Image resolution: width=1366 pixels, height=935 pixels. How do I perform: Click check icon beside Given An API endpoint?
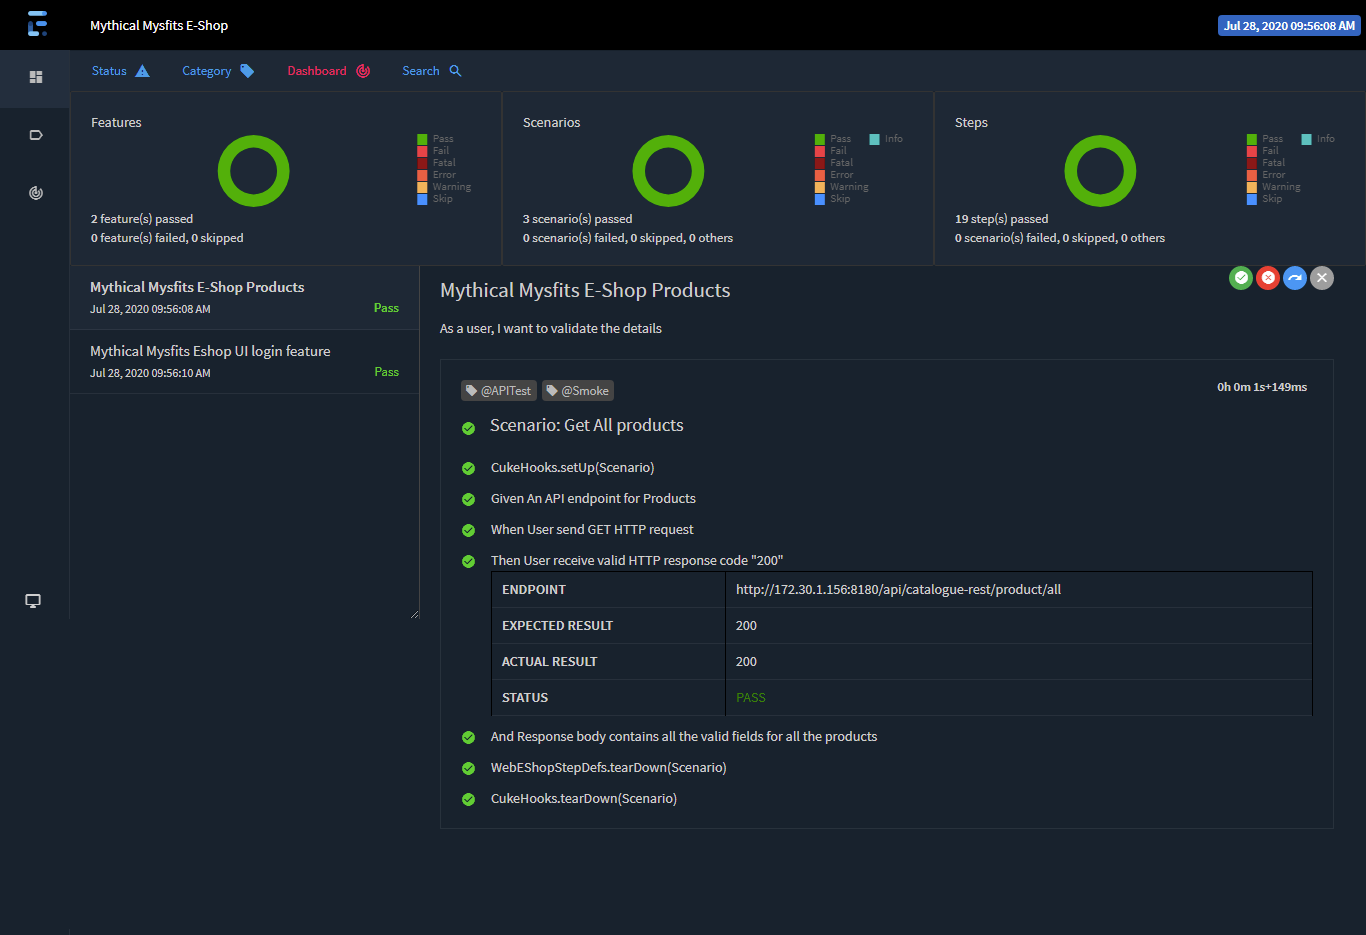pyautogui.click(x=468, y=499)
